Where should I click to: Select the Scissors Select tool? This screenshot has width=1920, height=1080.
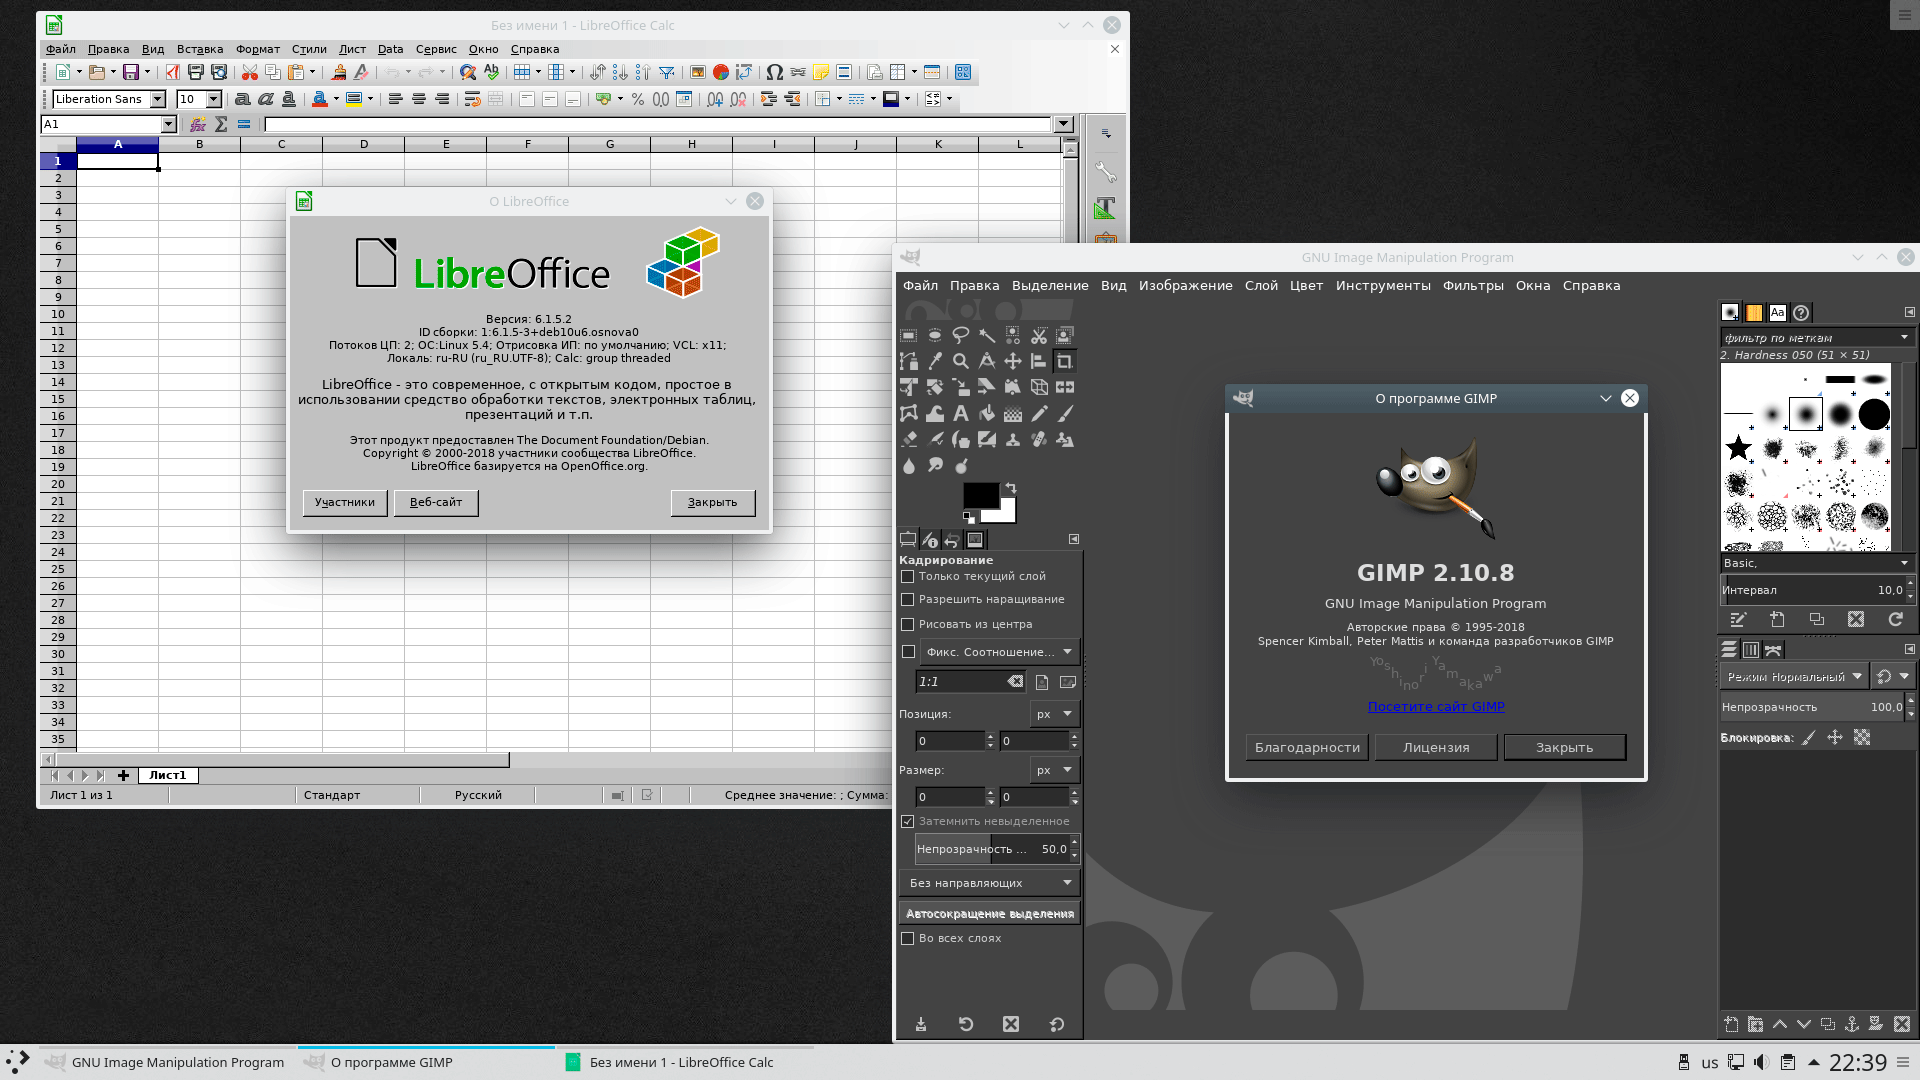point(1039,335)
